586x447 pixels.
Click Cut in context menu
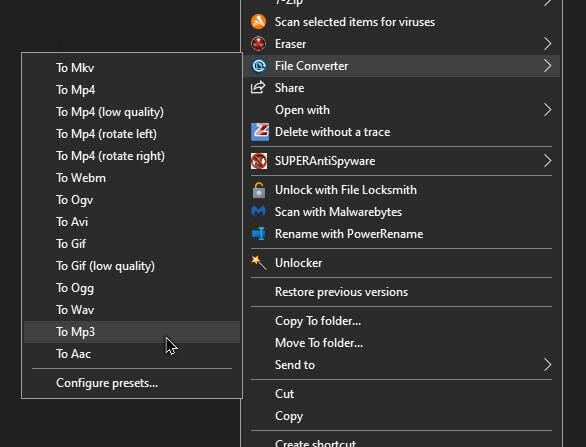tap(402, 394)
